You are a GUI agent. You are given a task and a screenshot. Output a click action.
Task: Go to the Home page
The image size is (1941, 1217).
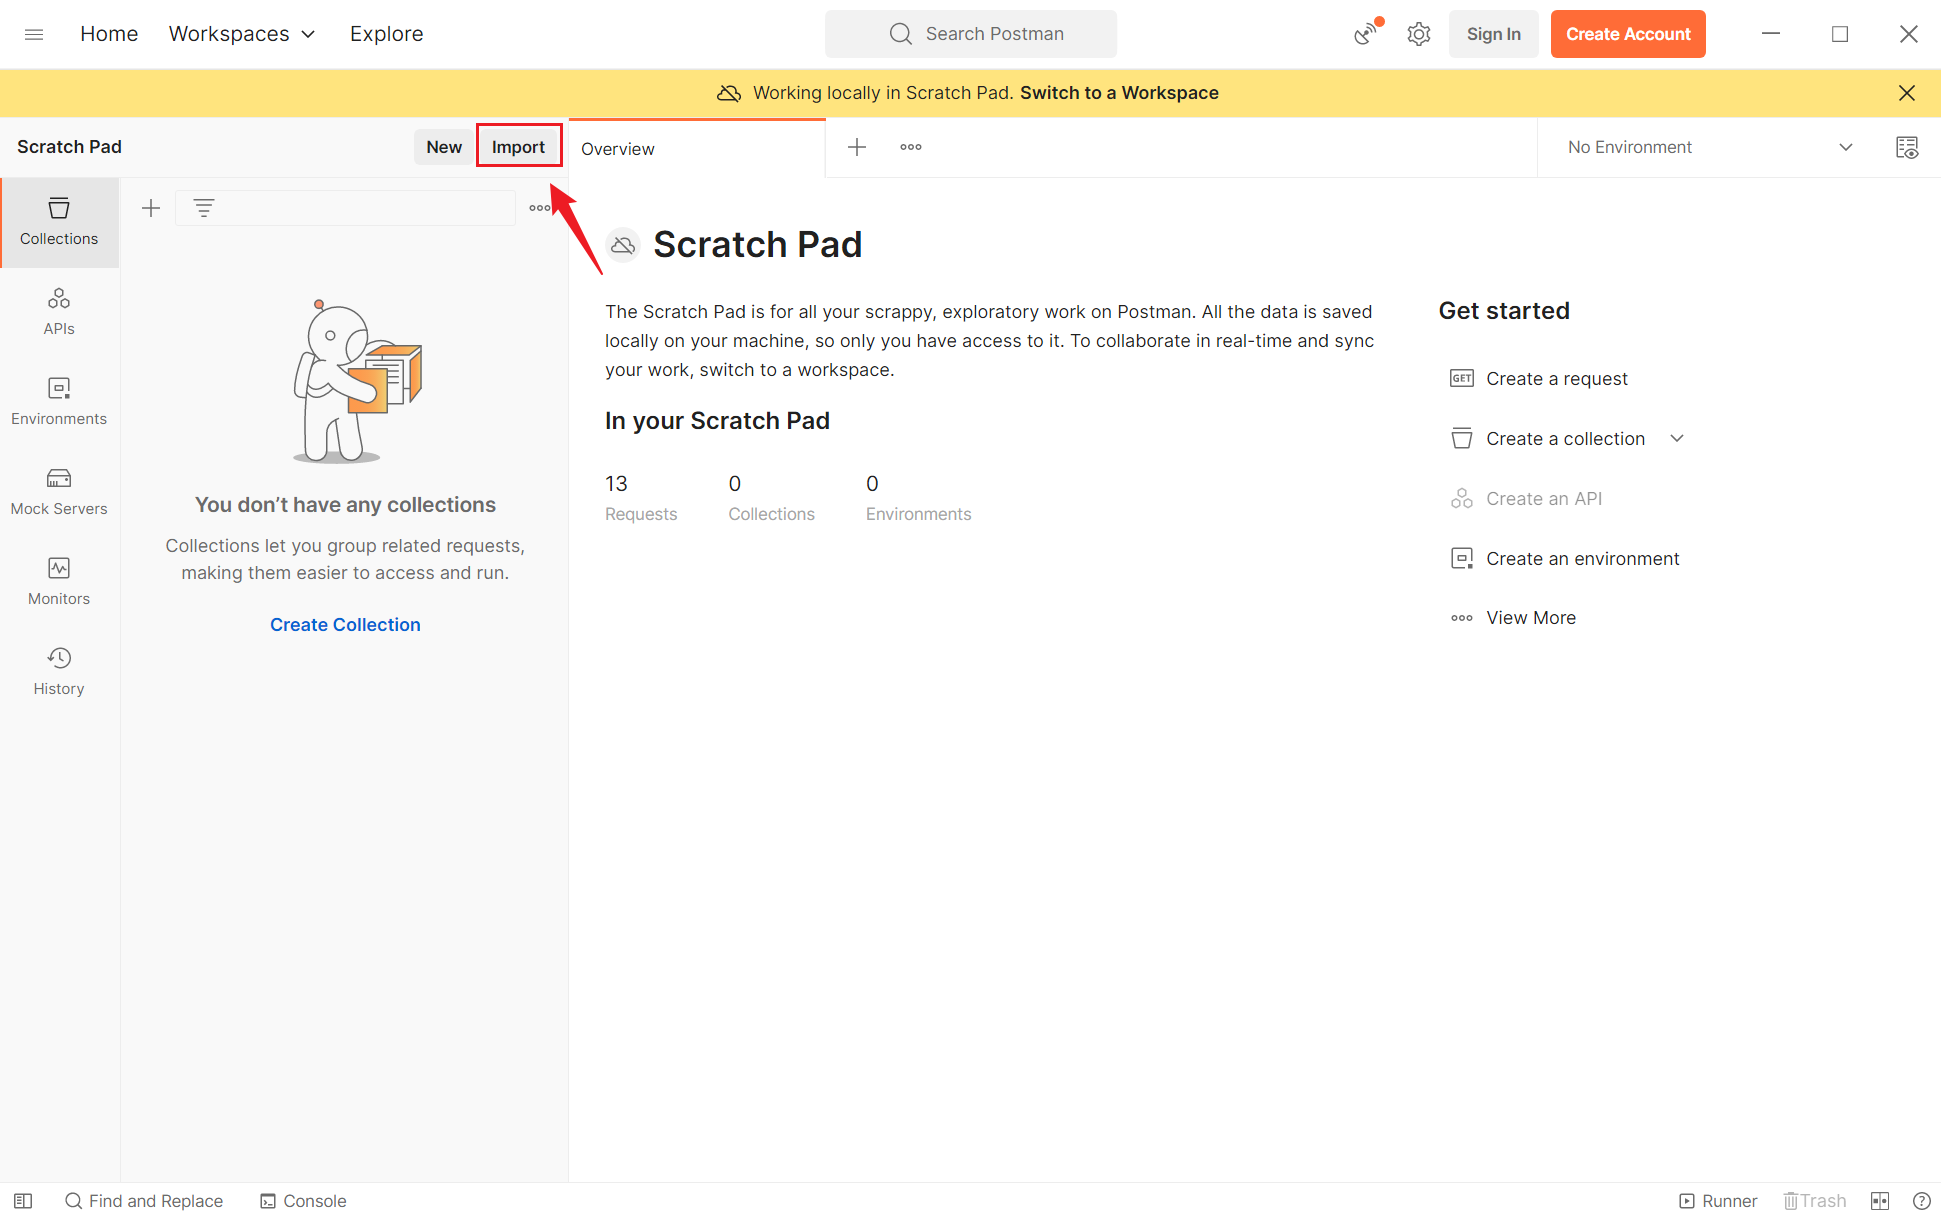[109, 34]
